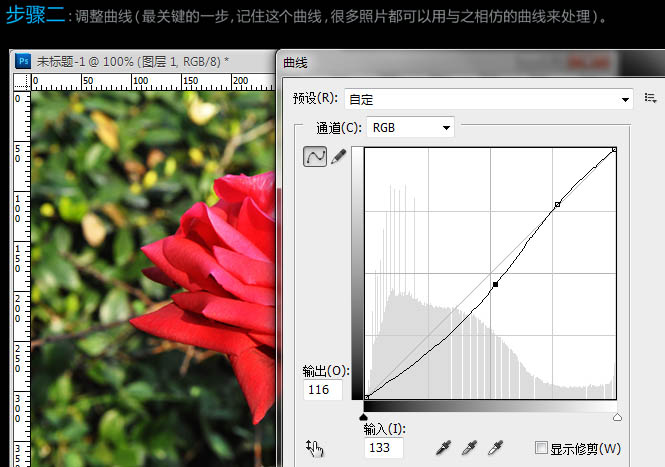Click the 未标题-1 document title tab
This screenshot has width=665, height=467.
point(132,62)
